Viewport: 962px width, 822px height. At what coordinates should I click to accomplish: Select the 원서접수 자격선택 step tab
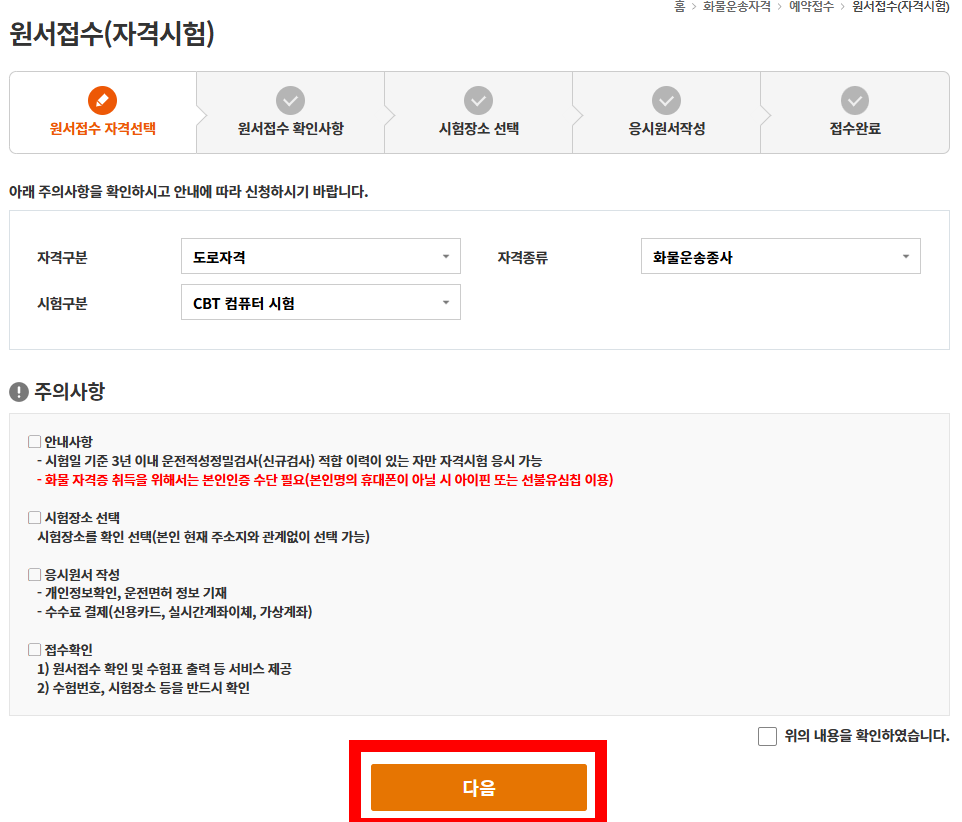tap(103, 113)
